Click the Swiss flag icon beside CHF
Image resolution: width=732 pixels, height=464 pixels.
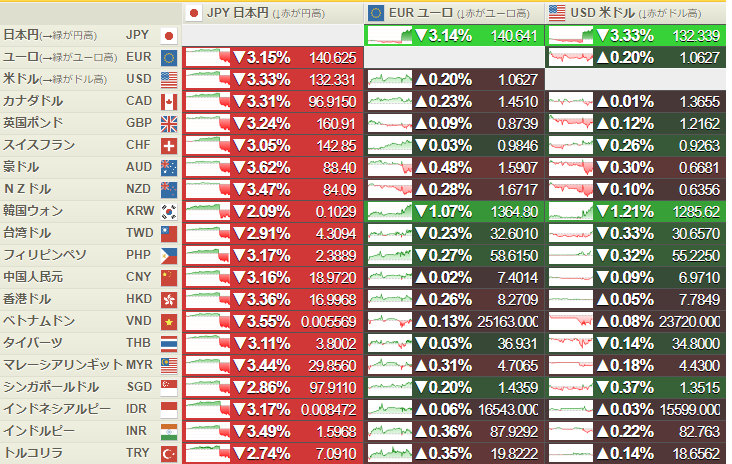pos(168,145)
